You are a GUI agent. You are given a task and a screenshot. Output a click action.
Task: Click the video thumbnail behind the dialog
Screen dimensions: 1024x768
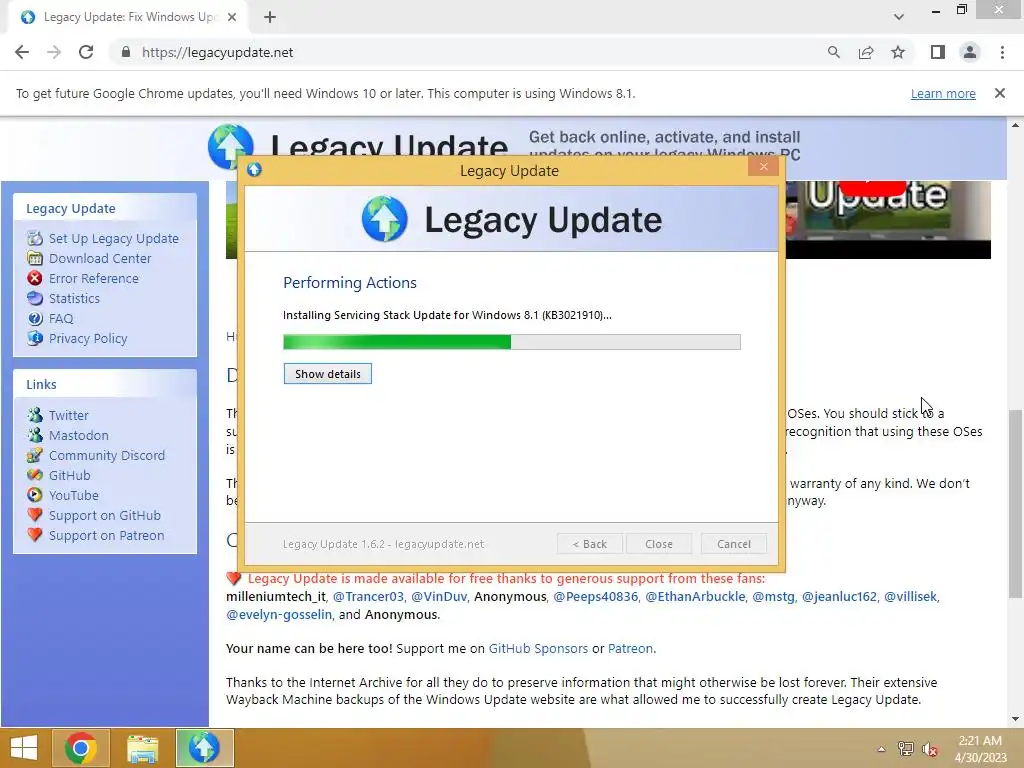coord(888,219)
